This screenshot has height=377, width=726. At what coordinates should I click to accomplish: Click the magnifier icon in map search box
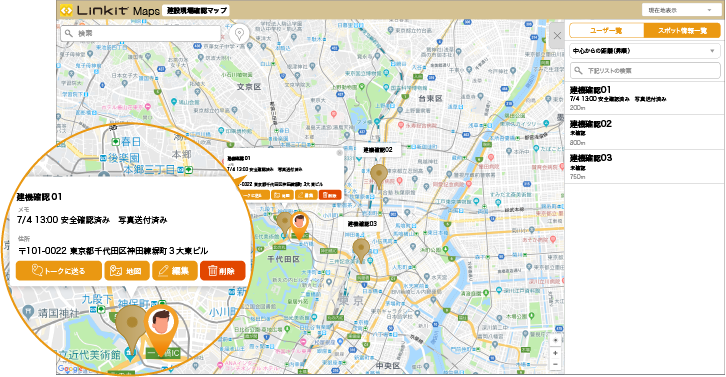(69, 33)
